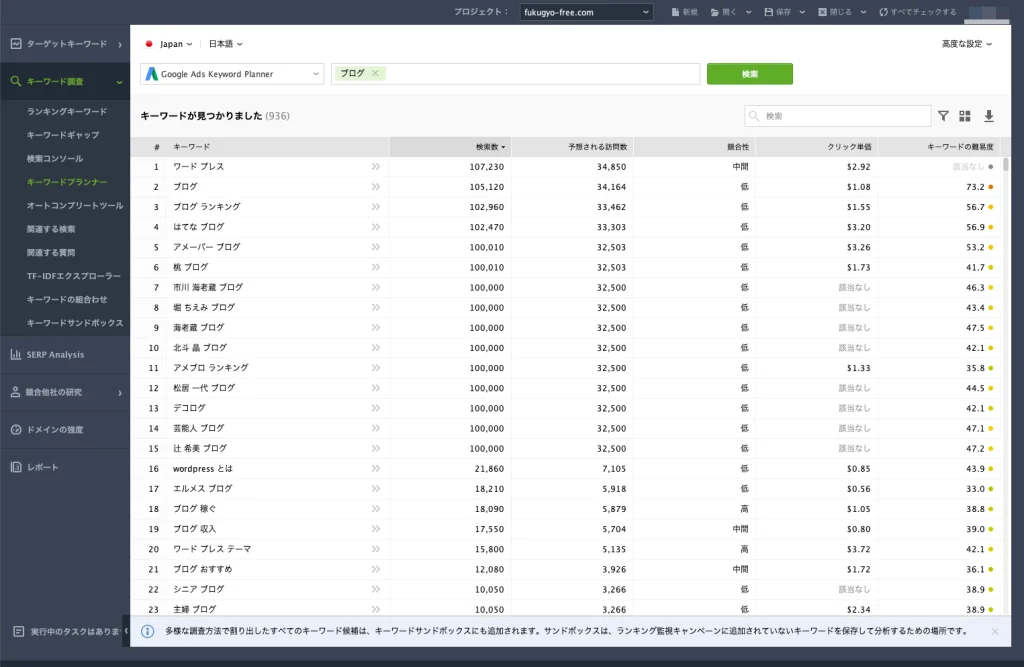Expand 高度な設定 advanced settings

967,44
